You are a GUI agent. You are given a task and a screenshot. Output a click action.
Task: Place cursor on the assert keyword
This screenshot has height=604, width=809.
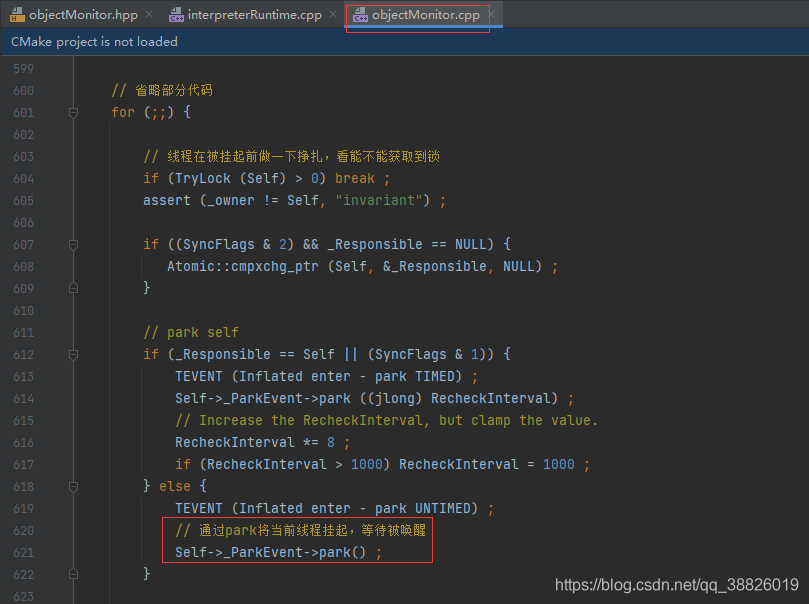[167, 200]
